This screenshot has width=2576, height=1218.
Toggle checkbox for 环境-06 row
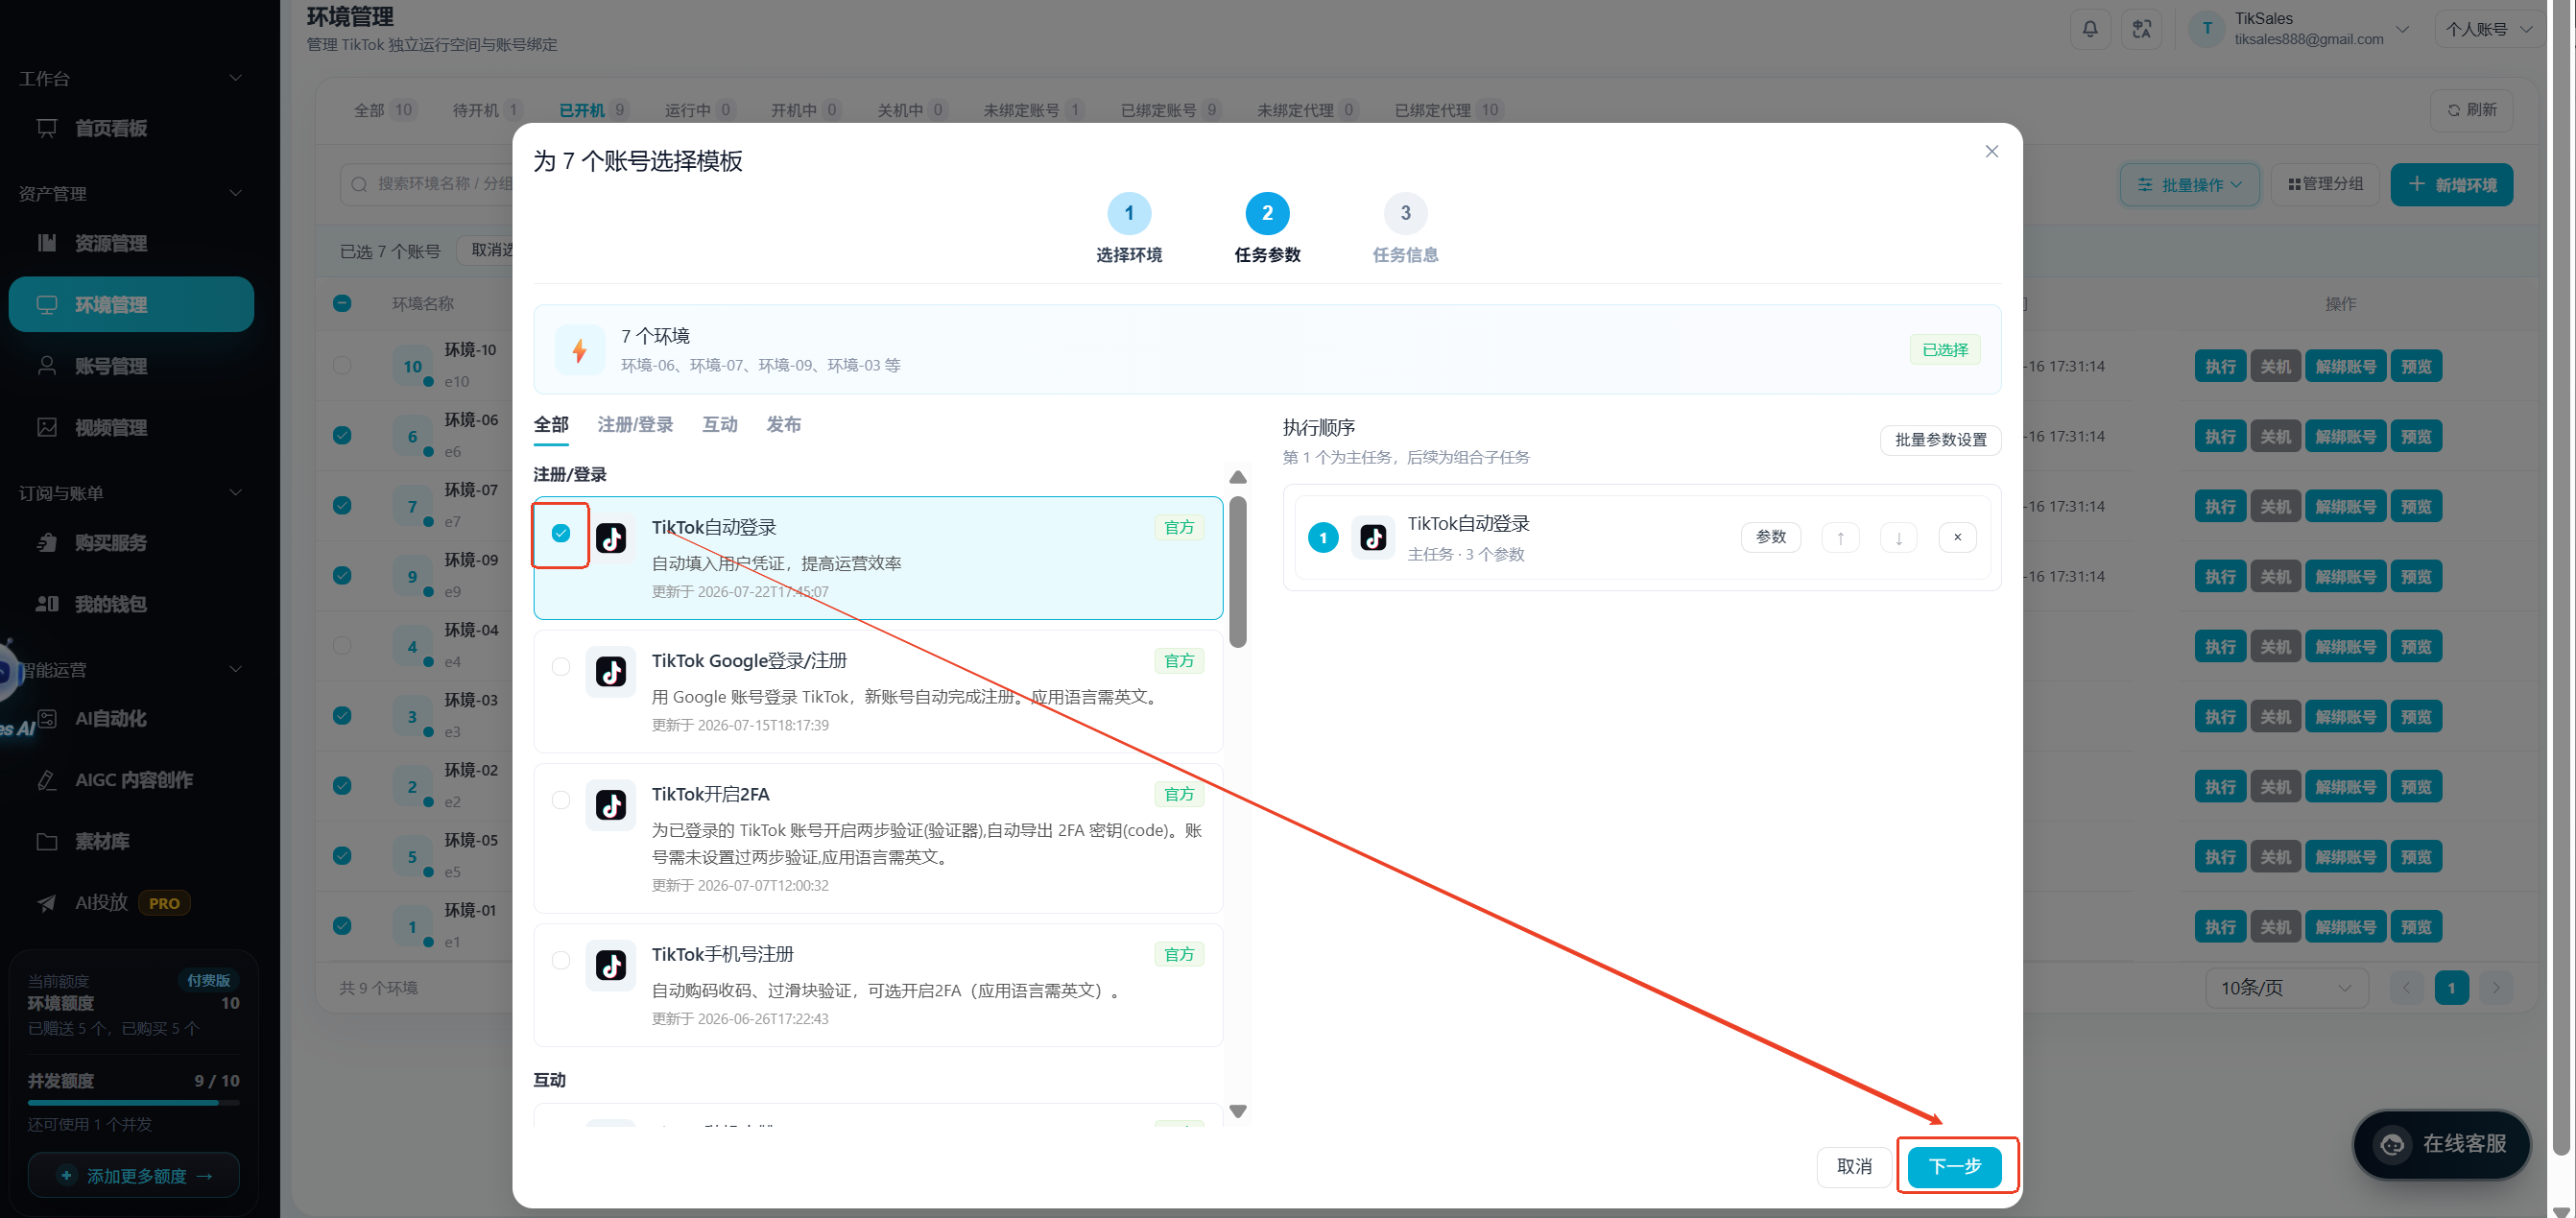point(342,435)
